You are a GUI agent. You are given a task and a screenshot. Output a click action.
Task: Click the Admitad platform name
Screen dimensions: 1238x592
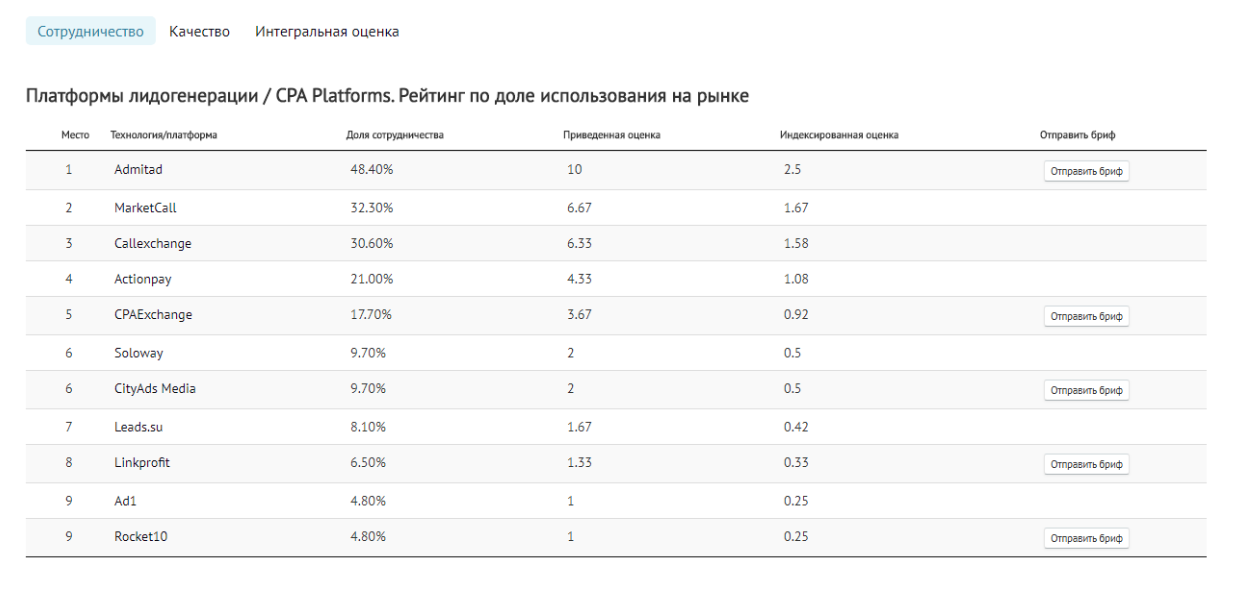click(138, 170)
